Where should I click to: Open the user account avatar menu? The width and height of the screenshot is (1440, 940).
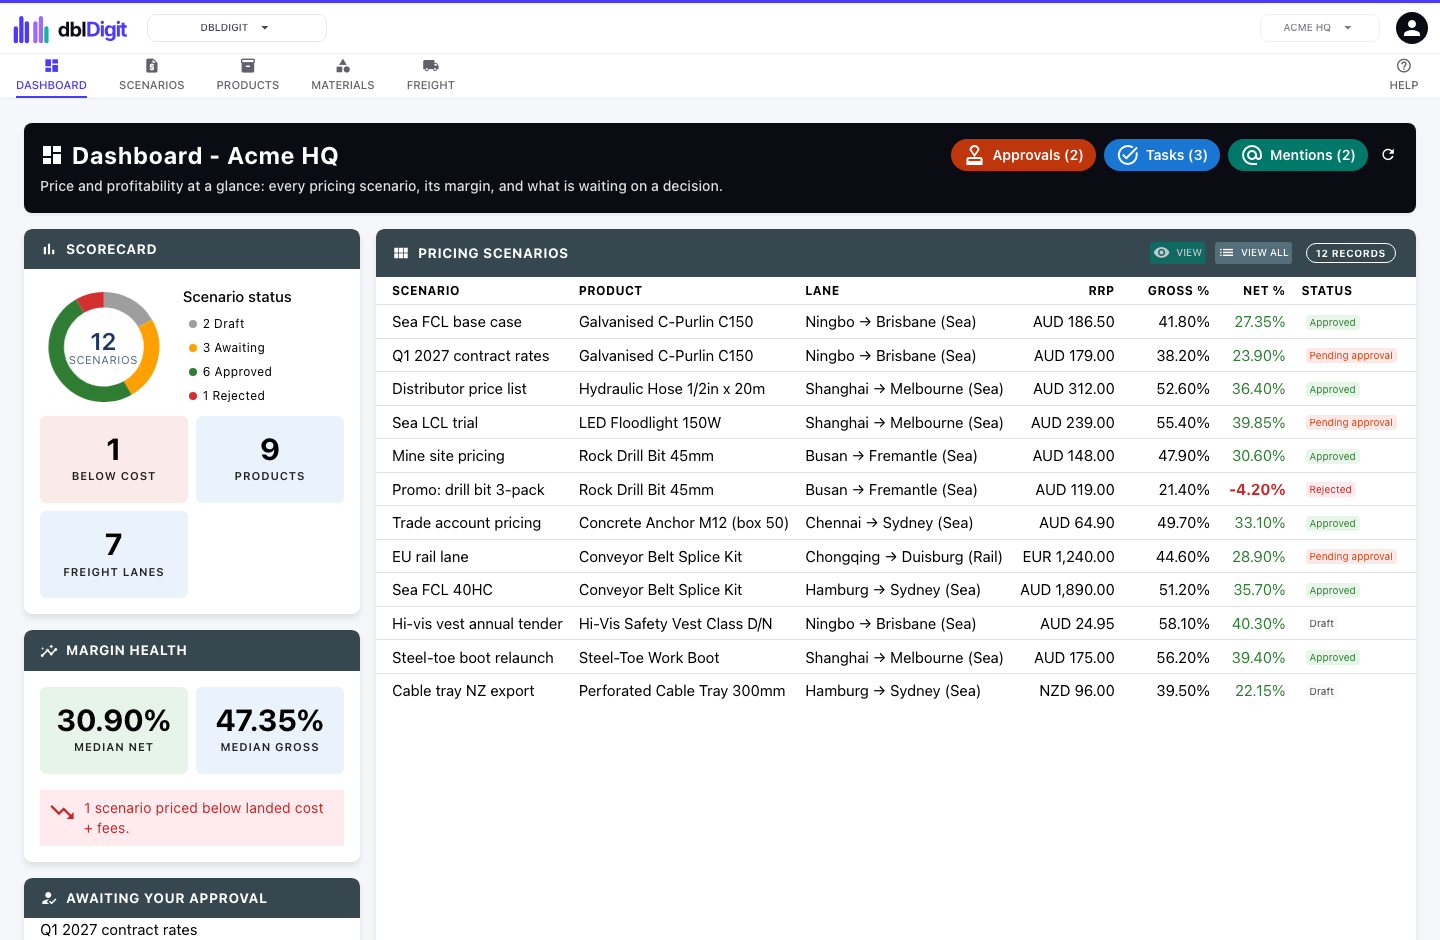pyautogui.click(x=1411, y=28)
